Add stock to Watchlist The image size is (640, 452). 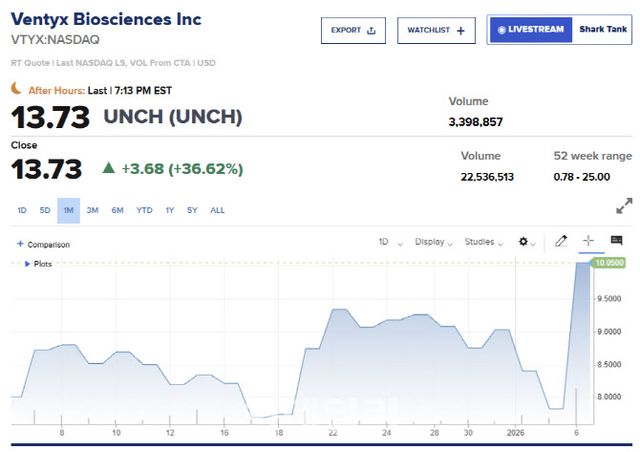pos(436,30)
